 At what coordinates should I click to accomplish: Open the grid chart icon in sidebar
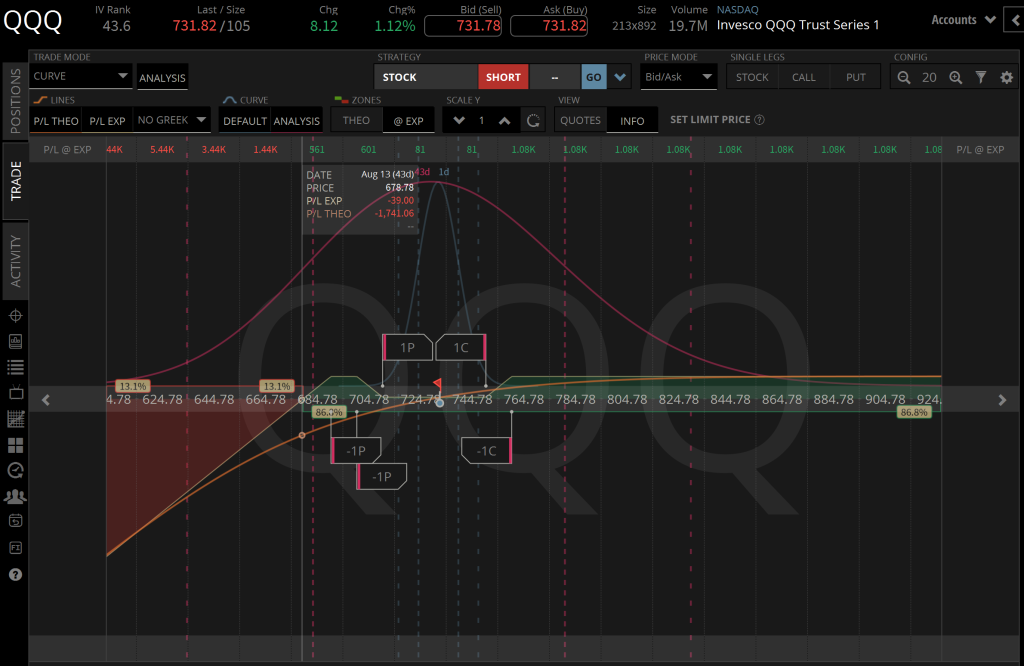coord(15,419)
